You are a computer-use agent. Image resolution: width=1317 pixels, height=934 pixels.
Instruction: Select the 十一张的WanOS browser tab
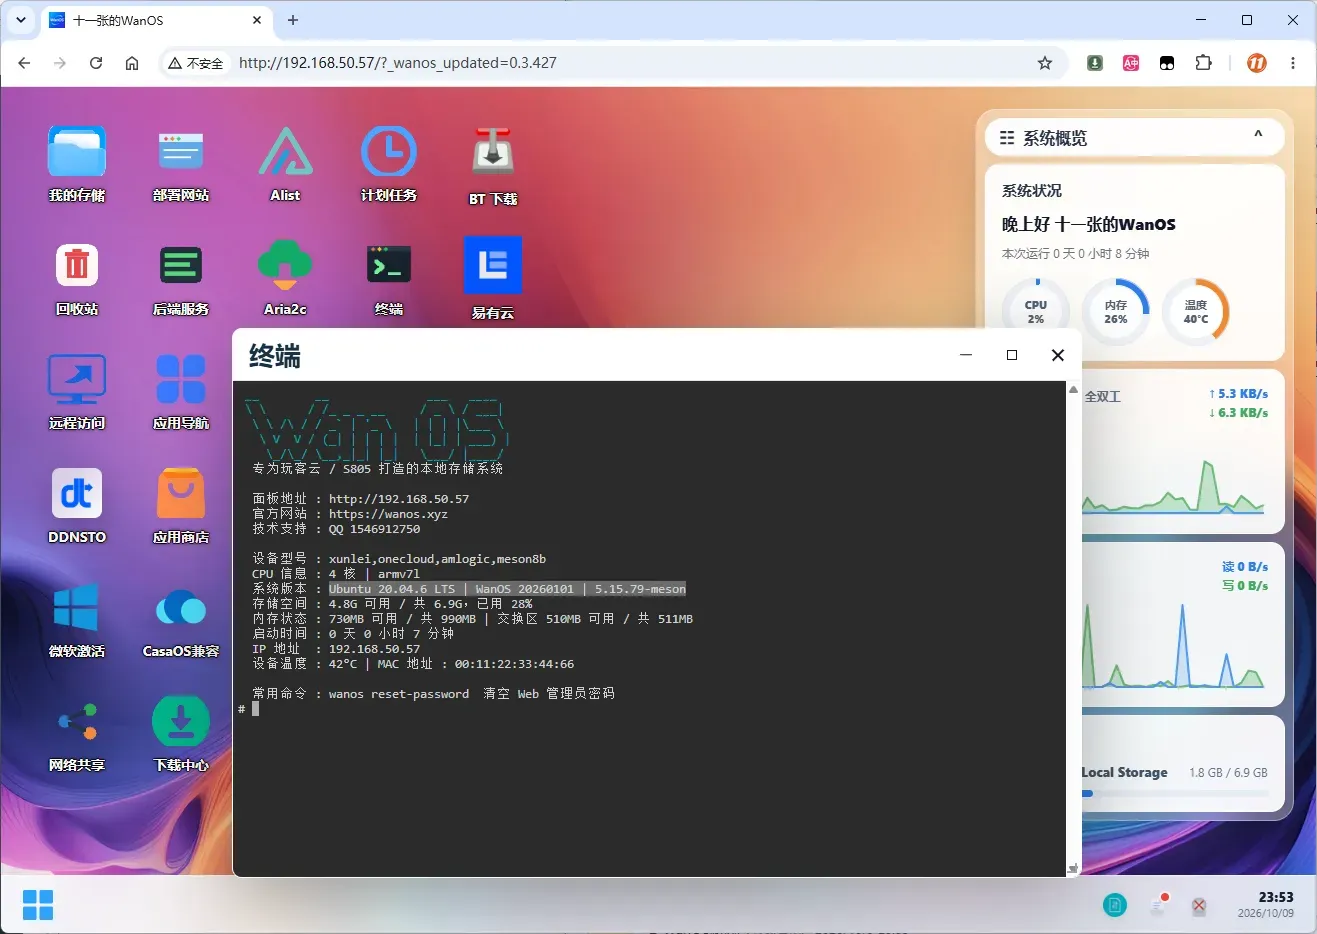(157, 20)
